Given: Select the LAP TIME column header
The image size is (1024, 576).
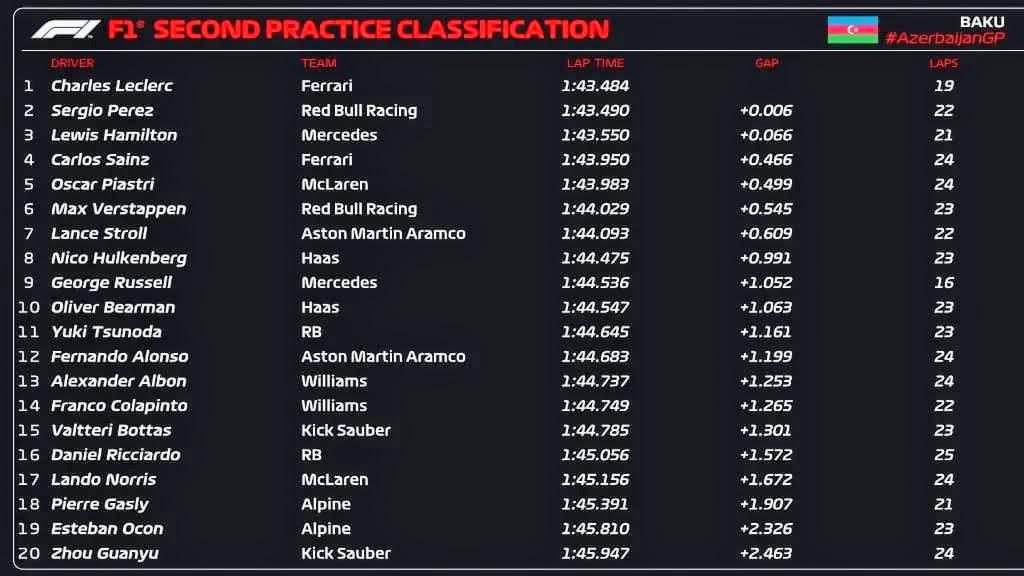Looking at the screenshot, I should (x=595, y=63).
